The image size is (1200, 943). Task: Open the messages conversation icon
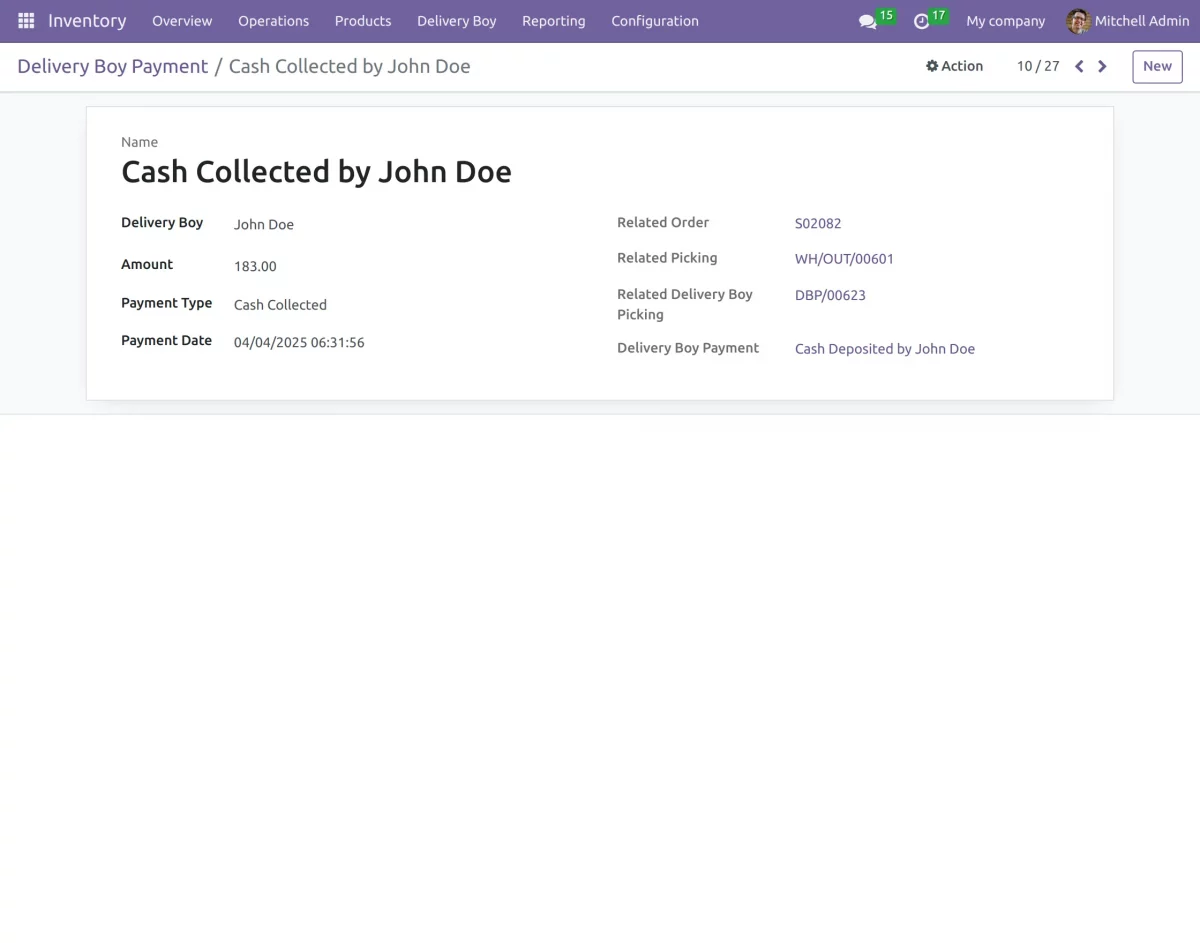point(868,21)
